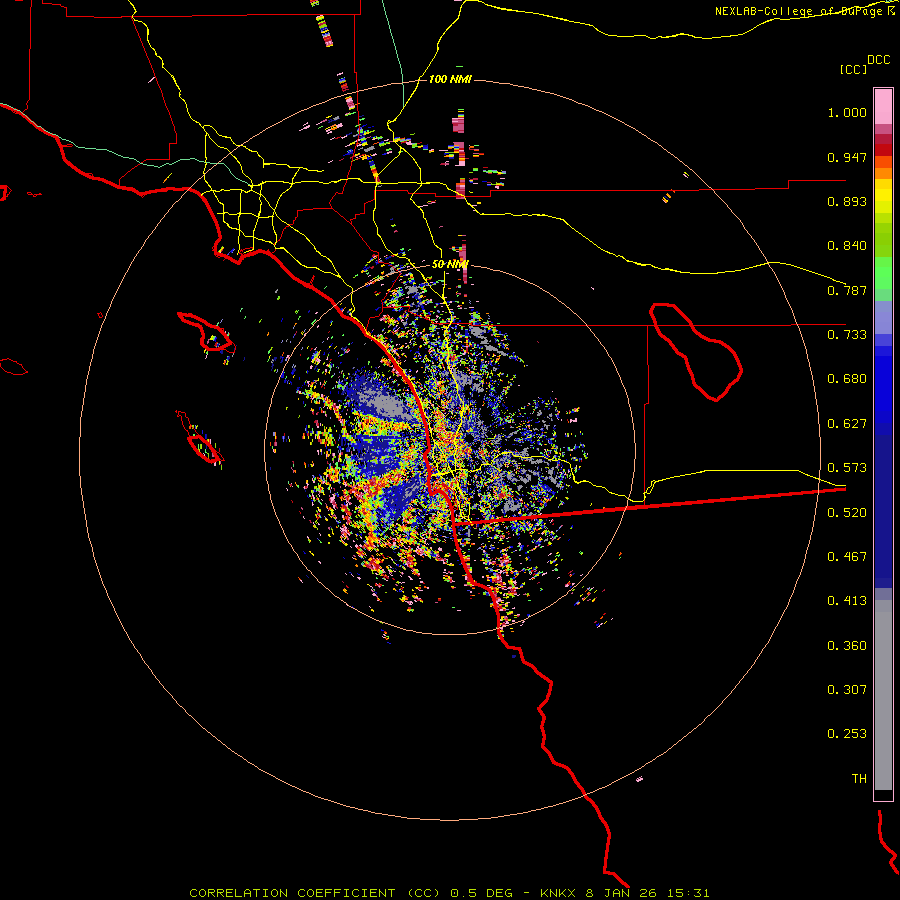Click the DCC product label
The image size is (900, 900).
click(x=878, y=60)
